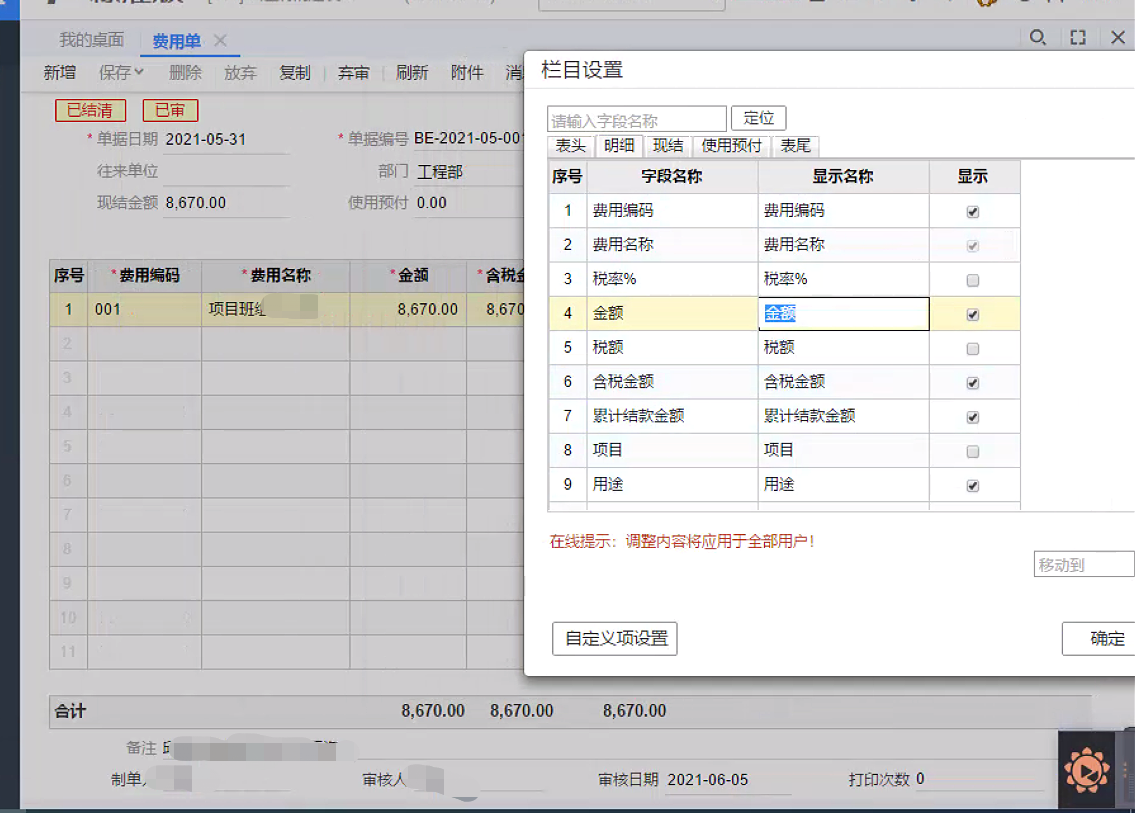Click the 移动到 input field

pyautogui.click(x=1084, y=565)
